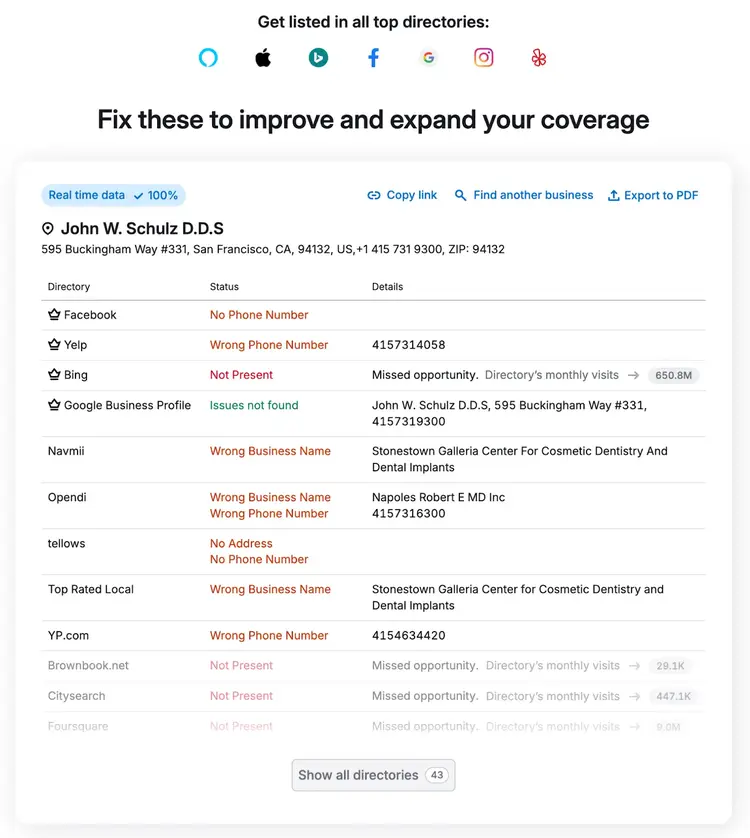
Task: Select Bing directory name in table
Action: point(76,375)
